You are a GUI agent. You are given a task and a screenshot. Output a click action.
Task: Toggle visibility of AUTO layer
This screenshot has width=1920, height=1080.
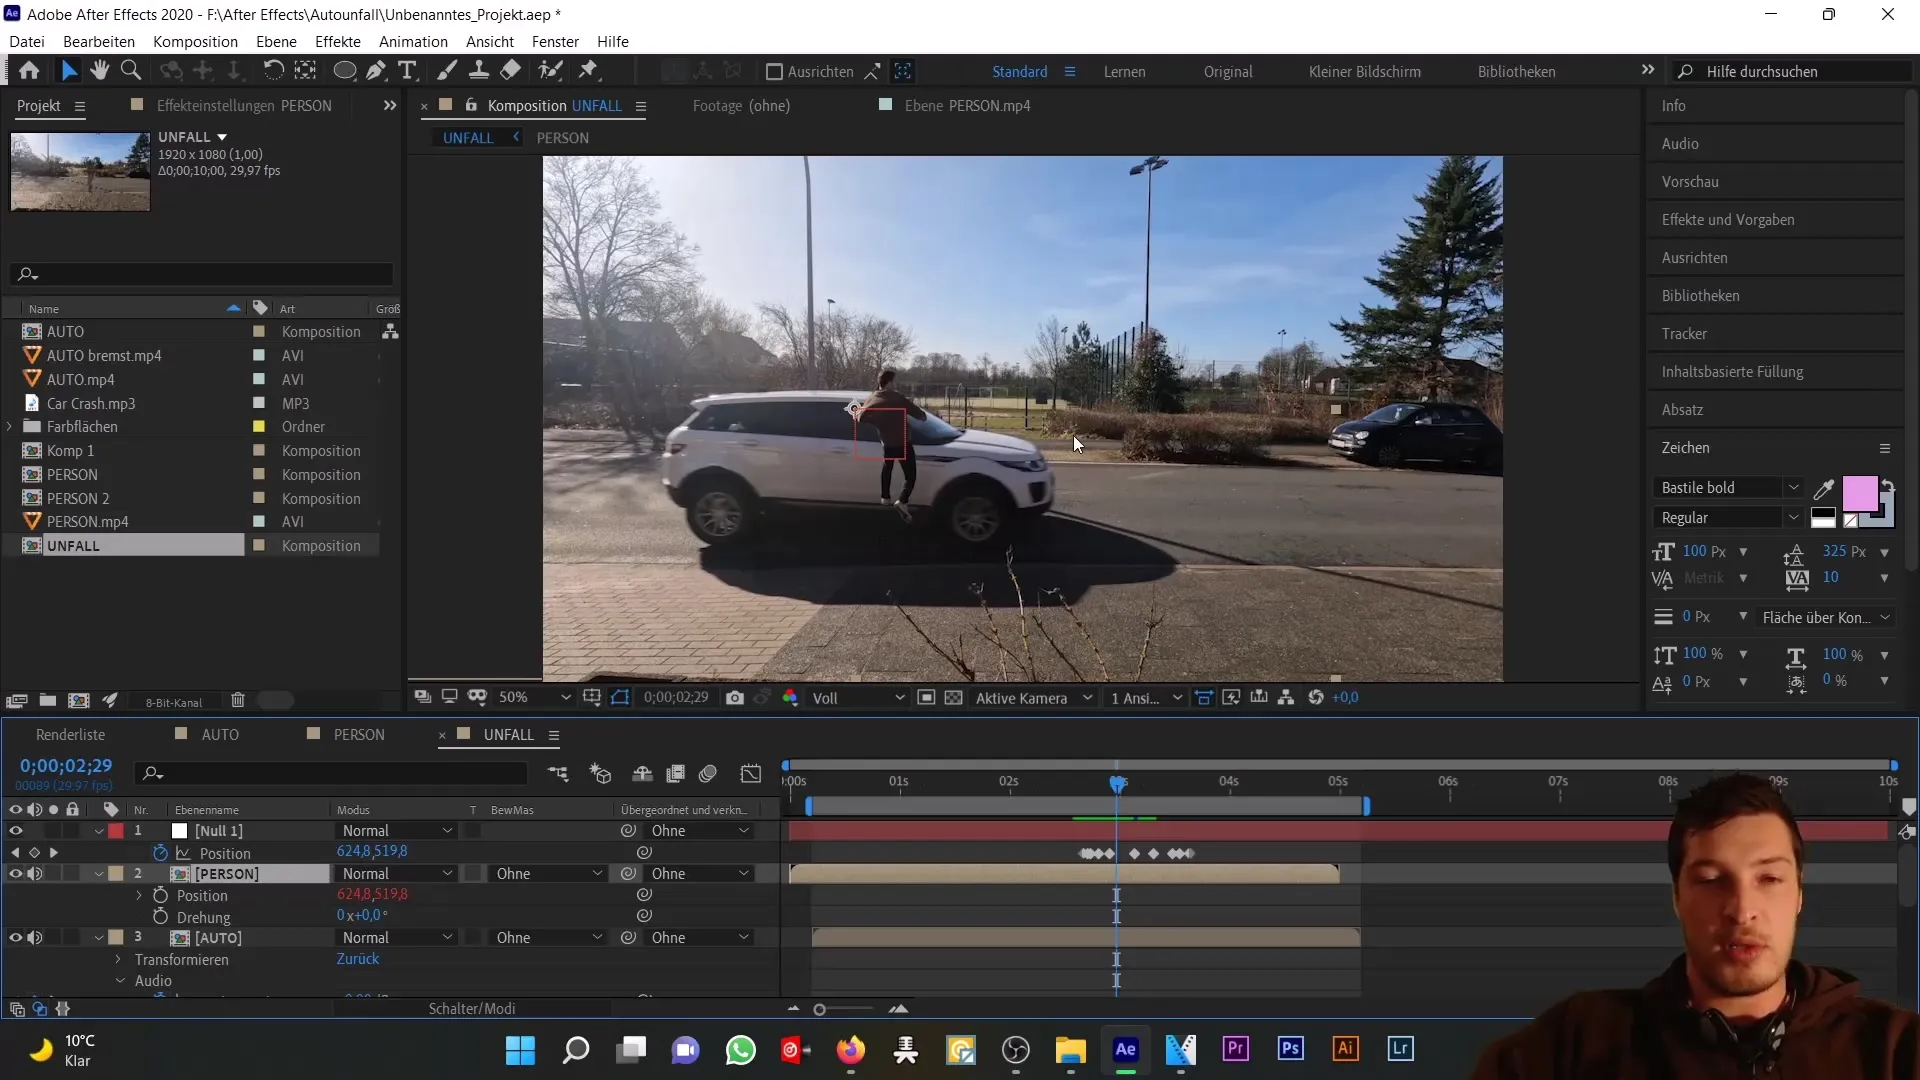[15, 938]
